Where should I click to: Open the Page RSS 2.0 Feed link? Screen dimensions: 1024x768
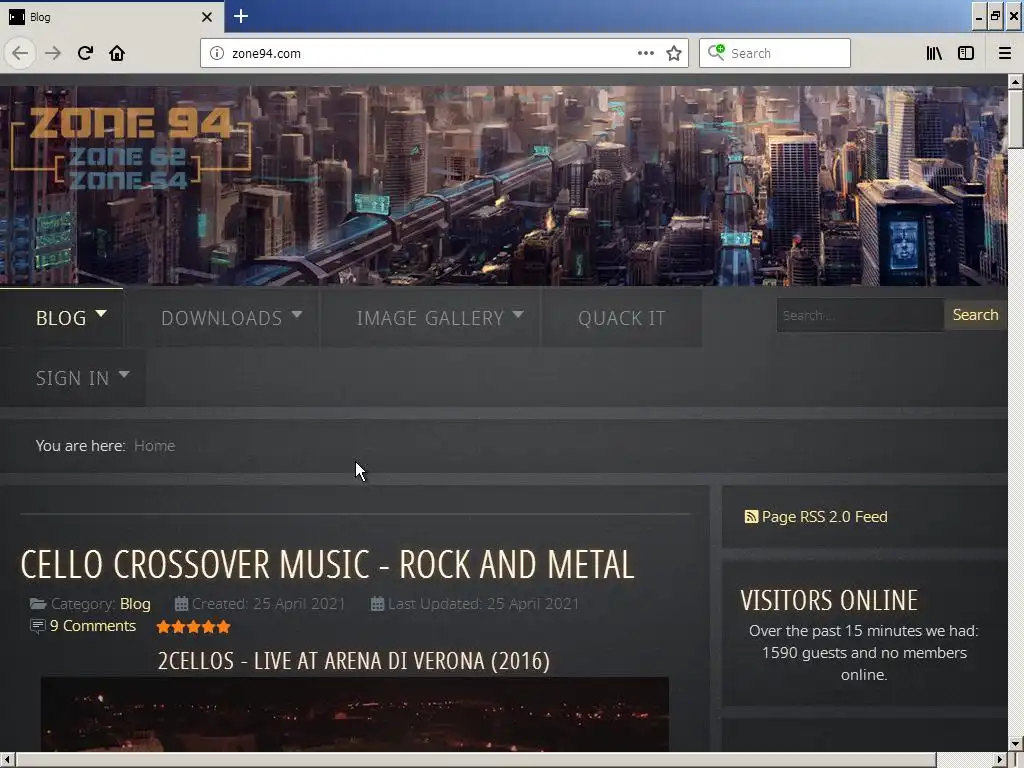824,517
